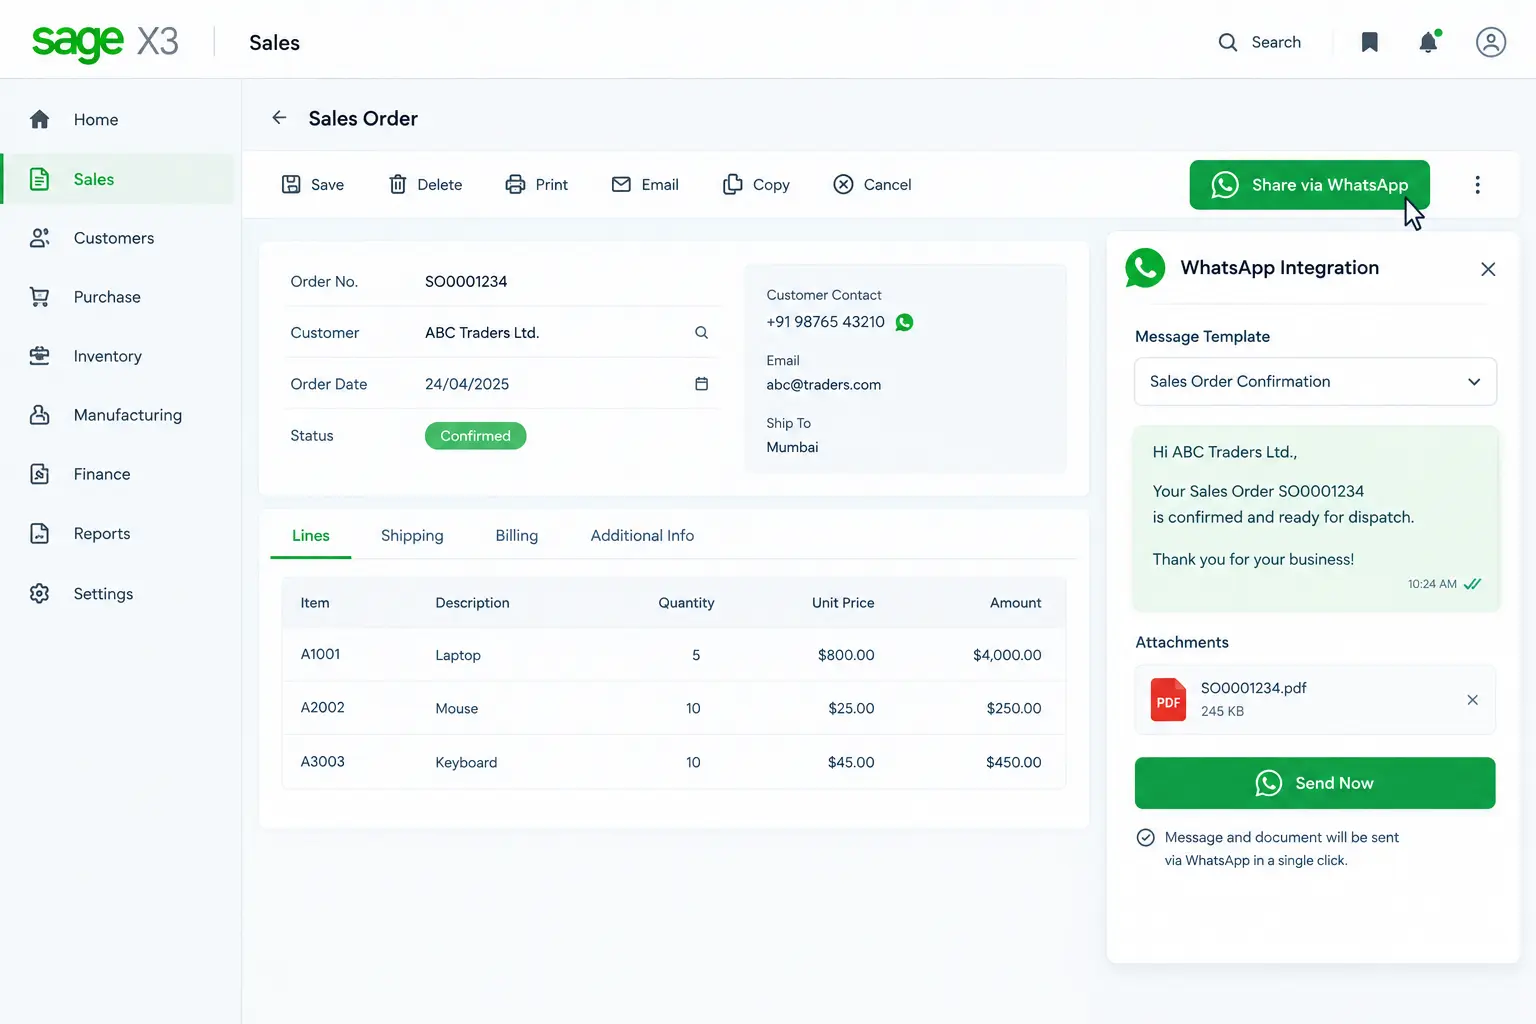
Task: Click the Quantity column header
Action: [x=686, y=603]
